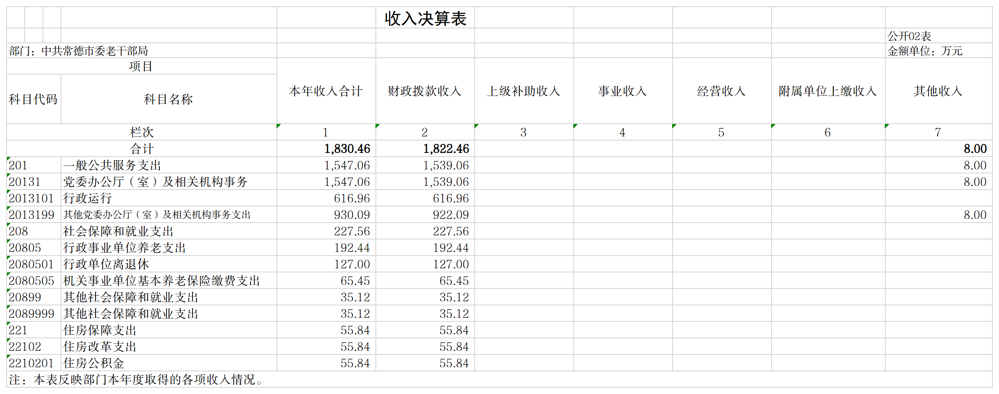
Task: Click the subject name cell in row 20899
Action: pos(169,298)
